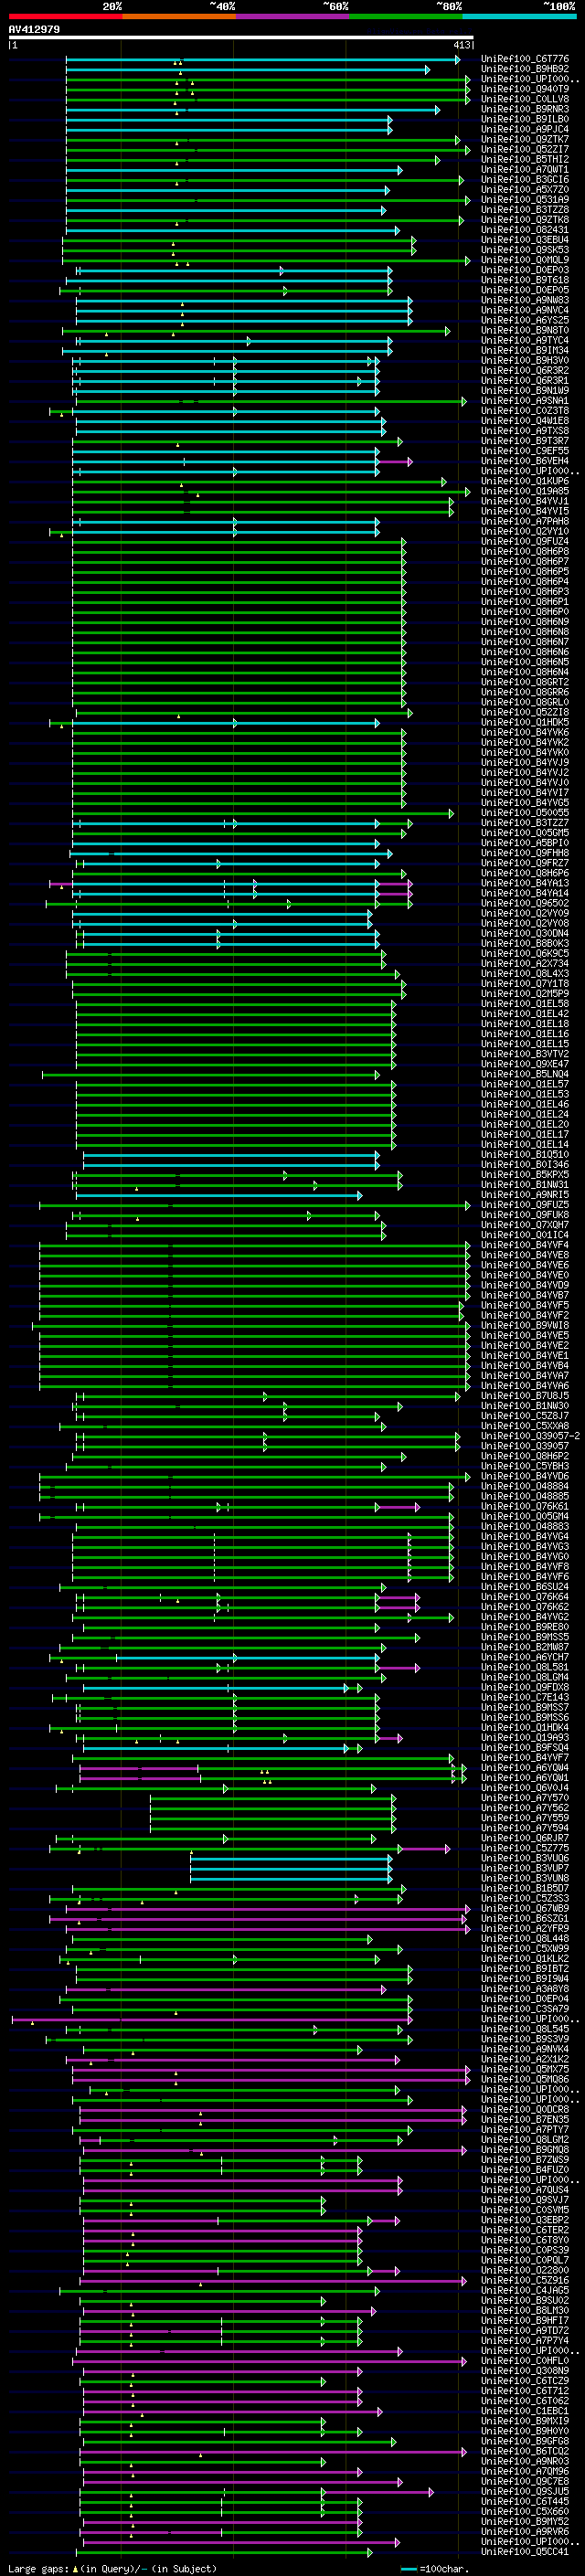Select UniRef100_B5THI2 entry
Image resolution: width=585 pixels, height=2576 pixels.
tap(525, 159)
